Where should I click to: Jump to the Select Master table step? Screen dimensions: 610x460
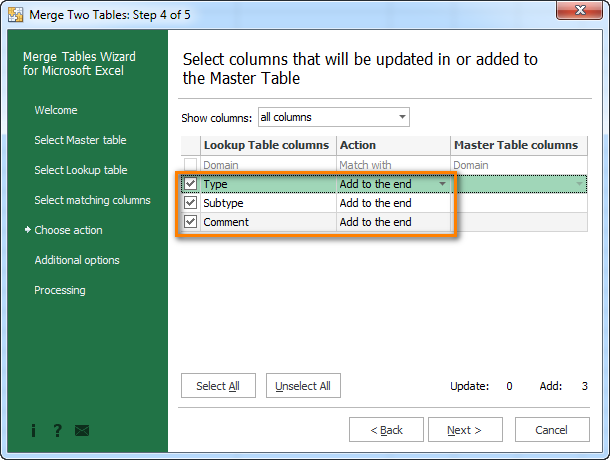tap(80, 140)
